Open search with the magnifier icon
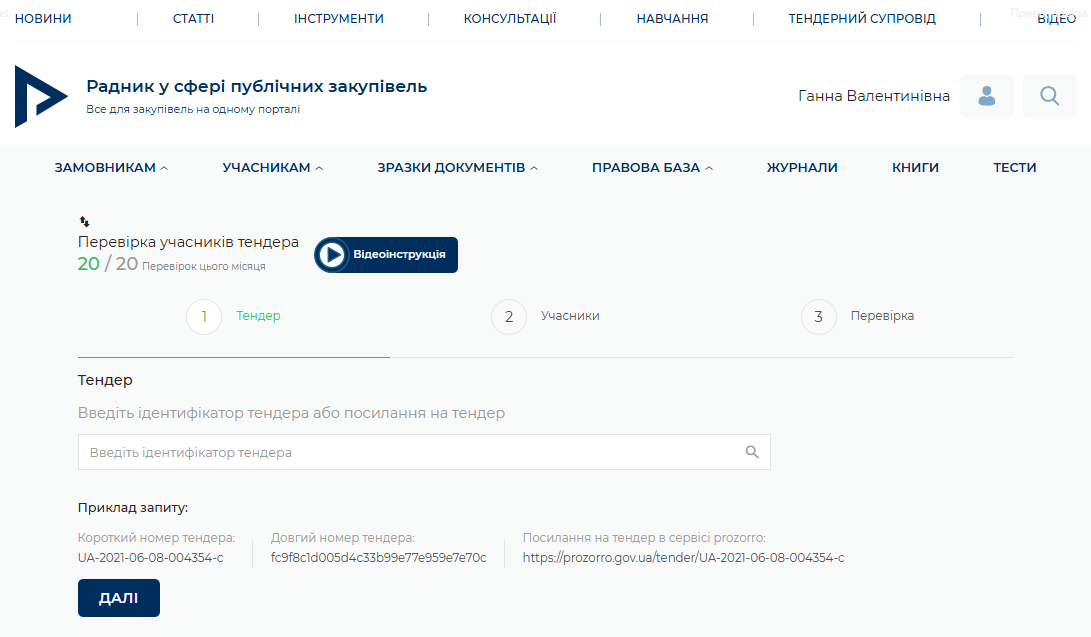Viewport: 1091px width, 637px height. pos(1049,96)
